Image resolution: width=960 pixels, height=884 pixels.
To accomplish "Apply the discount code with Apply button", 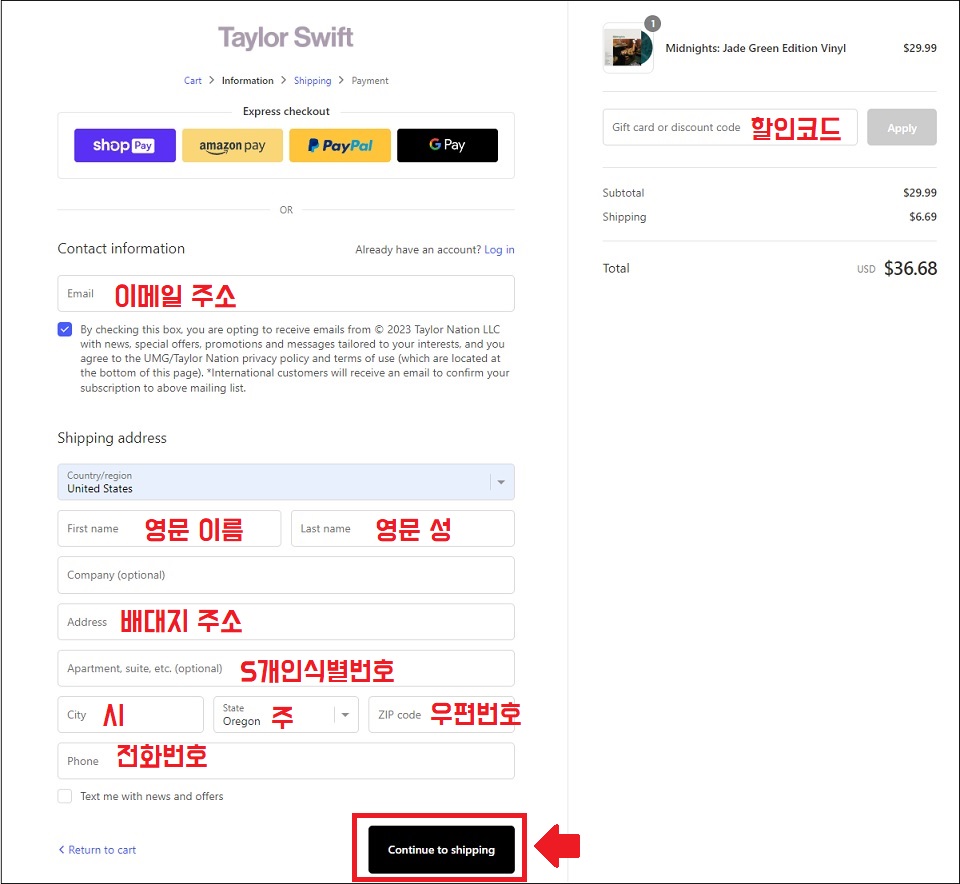I will click(x=902, y=127).
